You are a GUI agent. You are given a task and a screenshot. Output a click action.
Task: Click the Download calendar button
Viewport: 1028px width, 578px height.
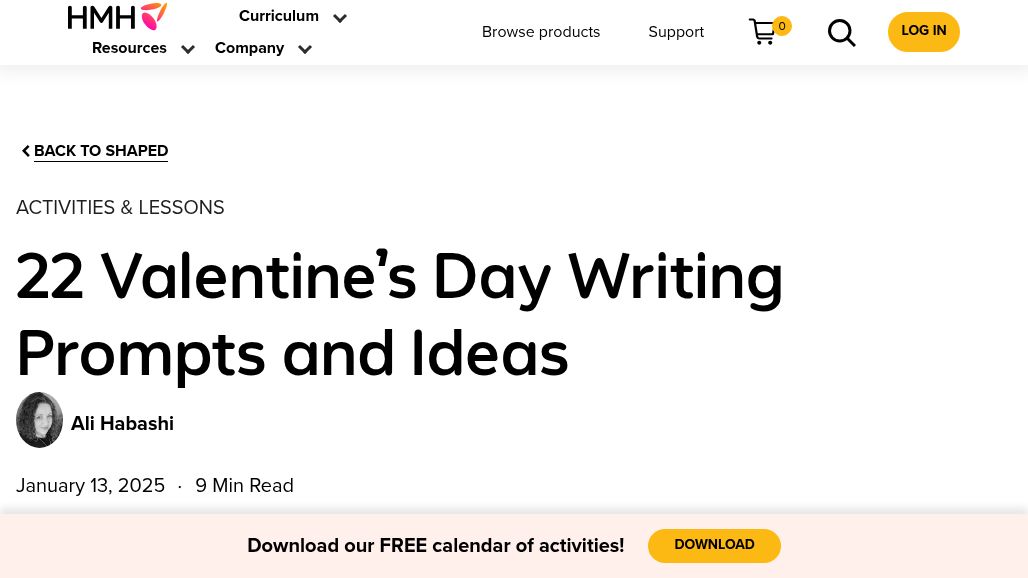(714, 545)
